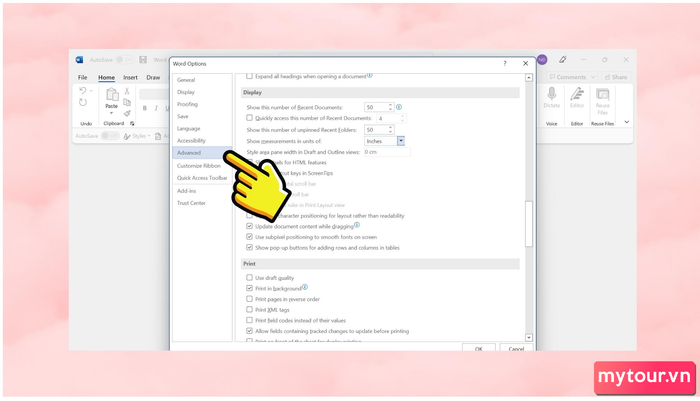700x401 pixels.
Task: Check Quickly access this number of Recent Documents
Action: pyautogui.click(x=250, y=118)
